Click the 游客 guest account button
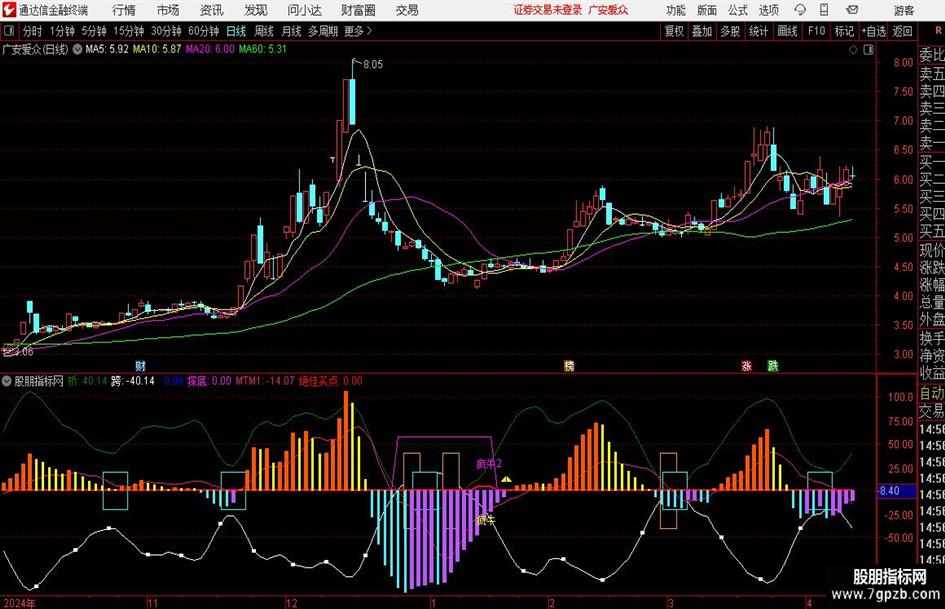The height and width of the screenshot is (609, 945). [x=903, y=10]
